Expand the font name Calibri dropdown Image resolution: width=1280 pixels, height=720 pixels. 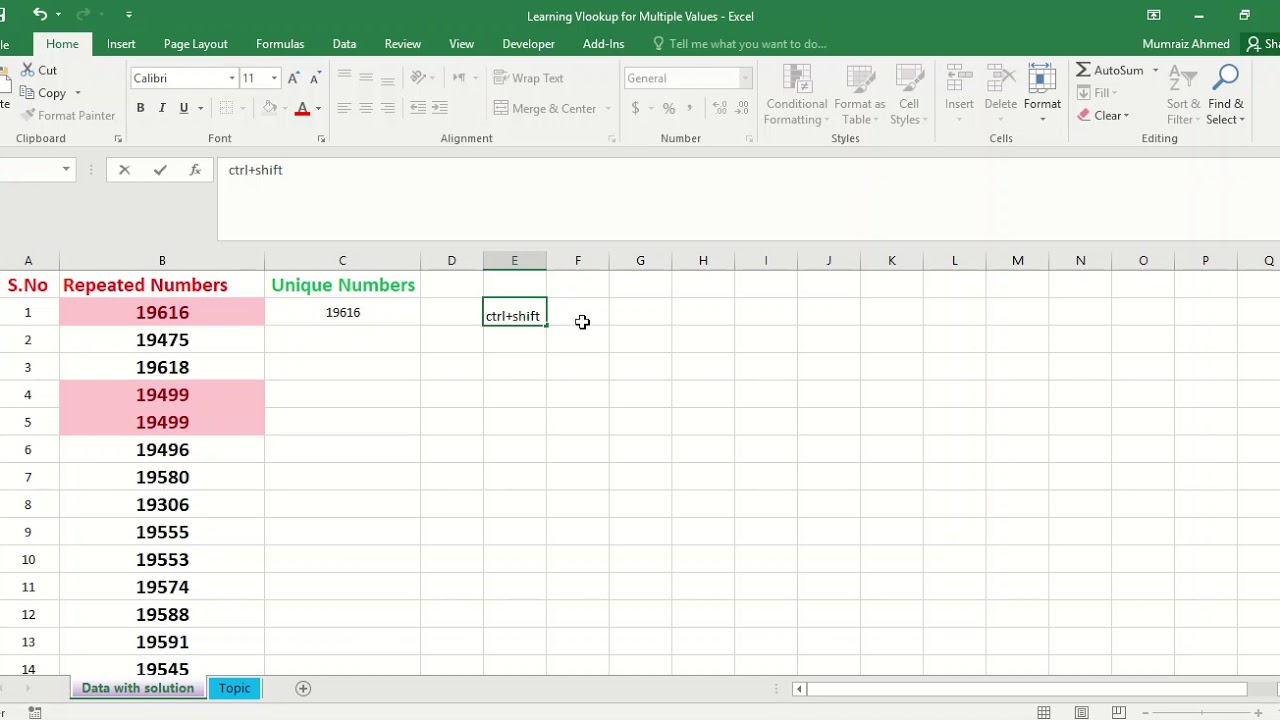point(232,78)
